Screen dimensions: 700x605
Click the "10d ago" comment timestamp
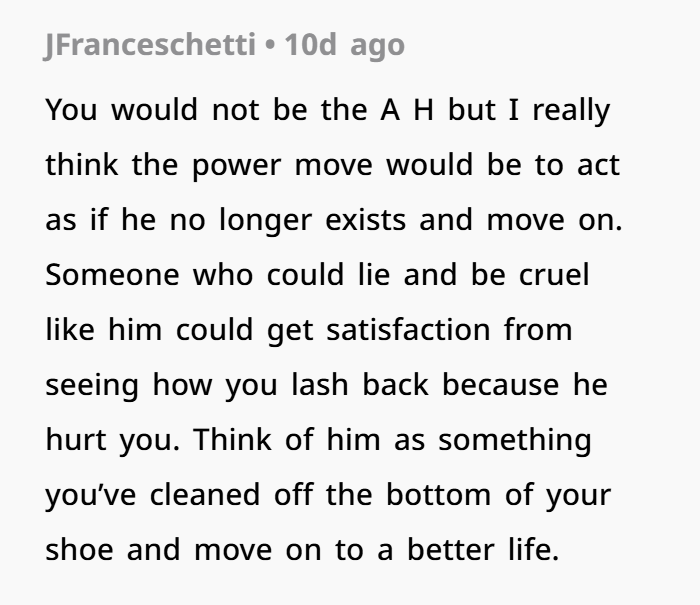pyautogui.click(x=344, y=46)
